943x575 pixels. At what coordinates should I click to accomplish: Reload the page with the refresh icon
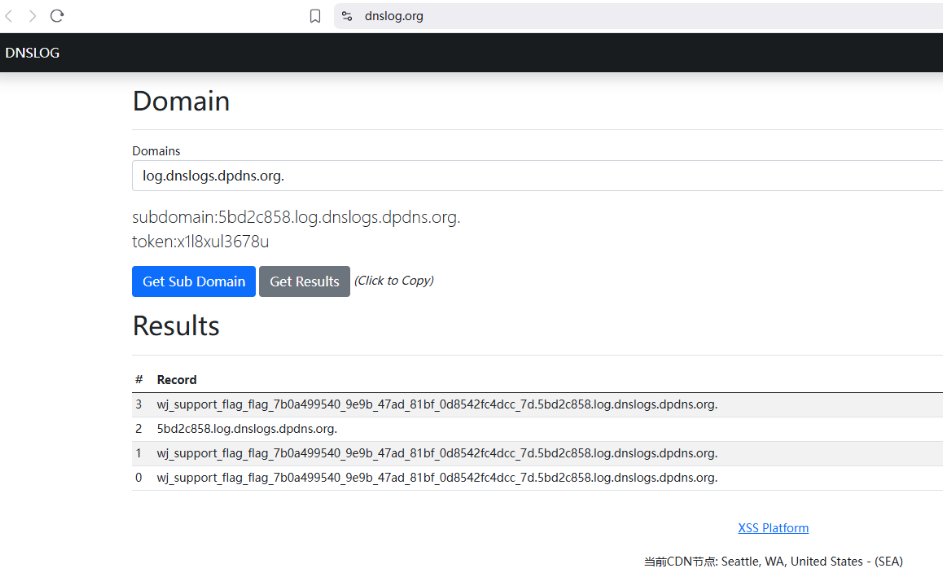[57, 16]
